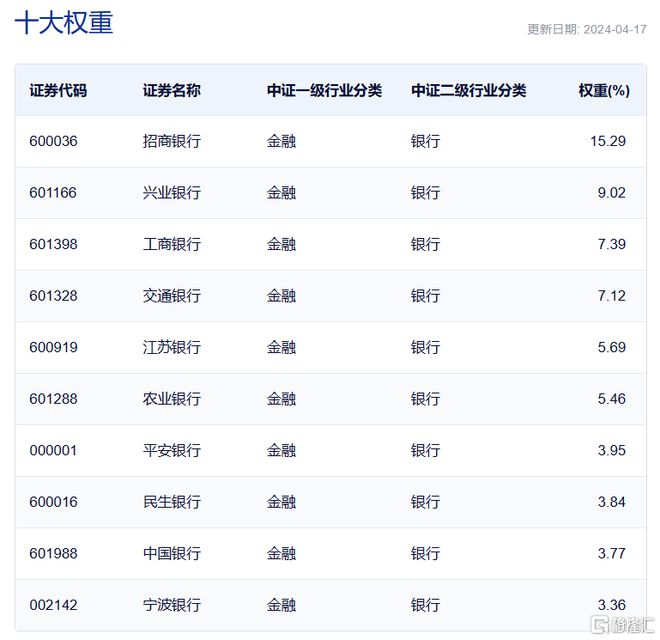
Task: Open the 农业银行 security name
Action: (172, 399)
